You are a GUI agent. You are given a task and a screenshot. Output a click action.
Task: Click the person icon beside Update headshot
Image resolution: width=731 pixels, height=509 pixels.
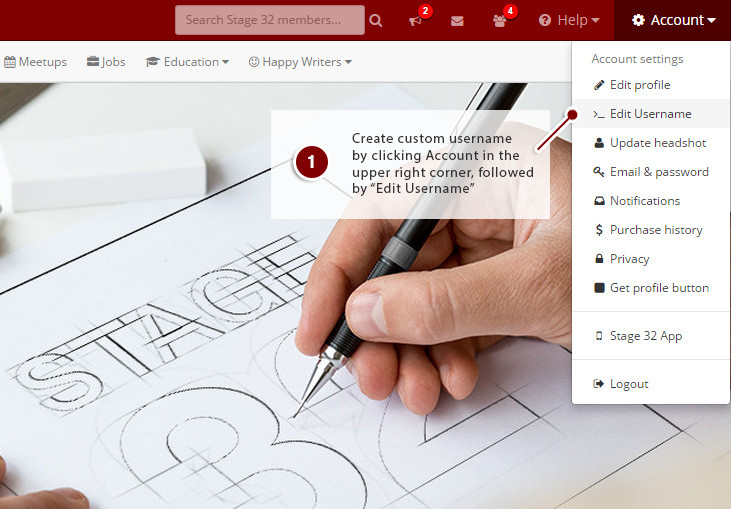599,143
